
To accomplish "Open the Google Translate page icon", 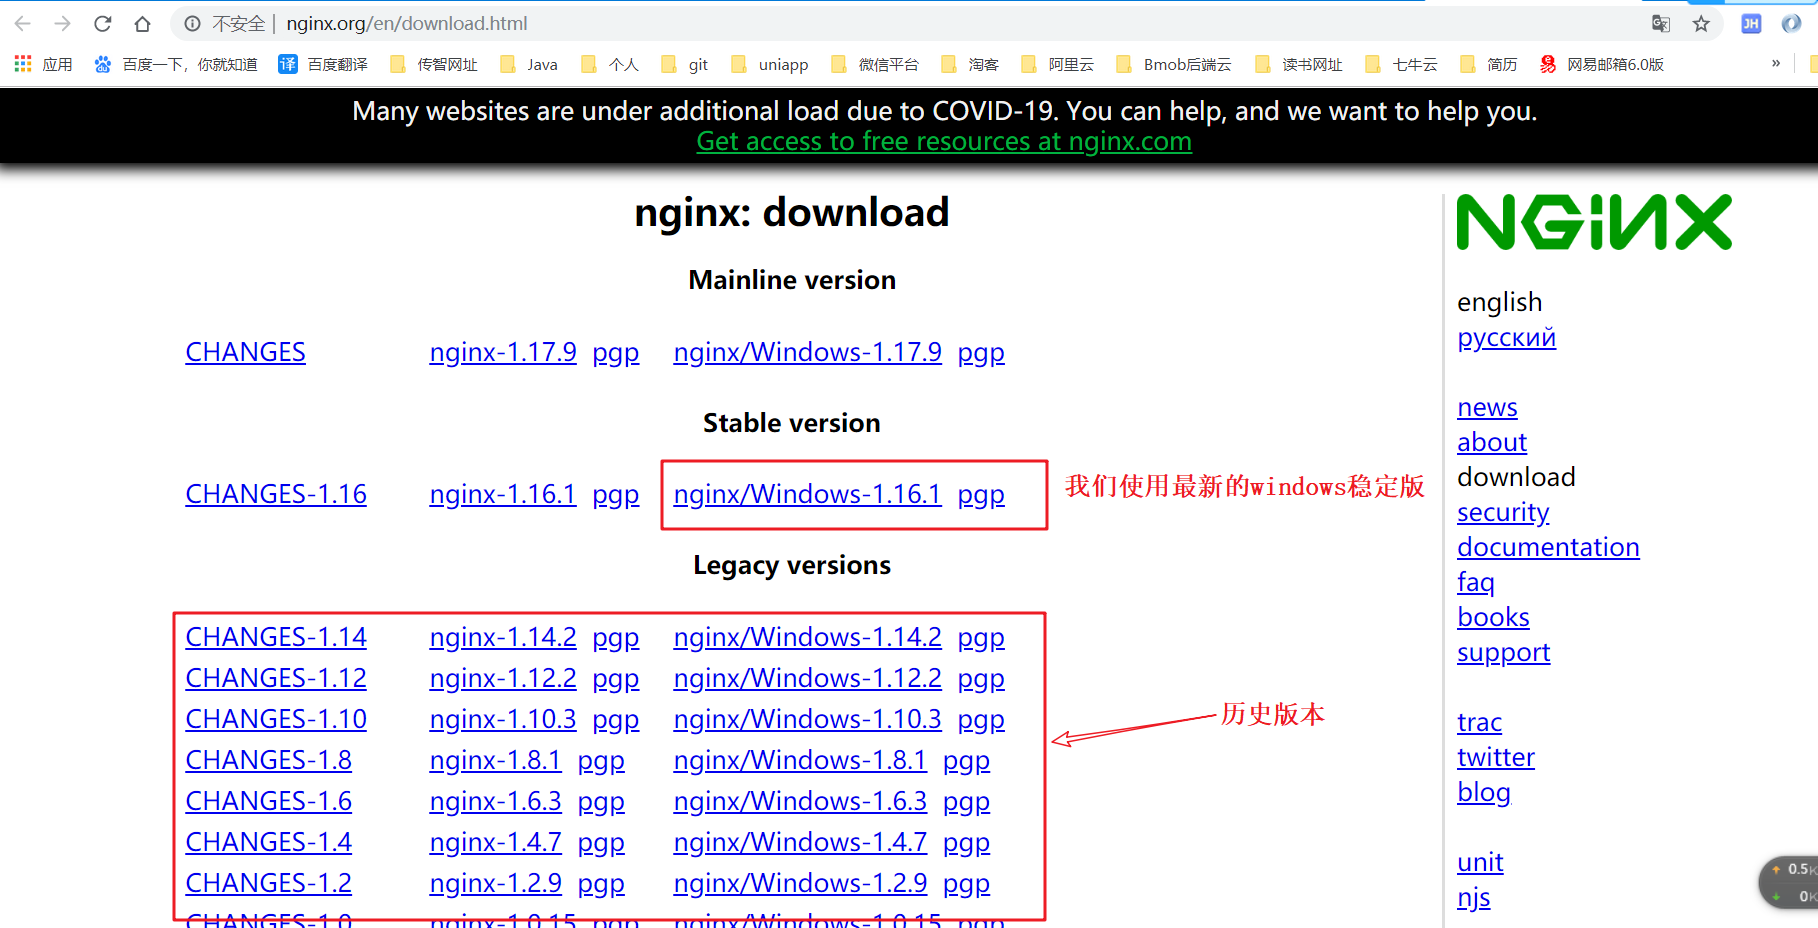I will pyautogui.click(x=1661, y=23).
